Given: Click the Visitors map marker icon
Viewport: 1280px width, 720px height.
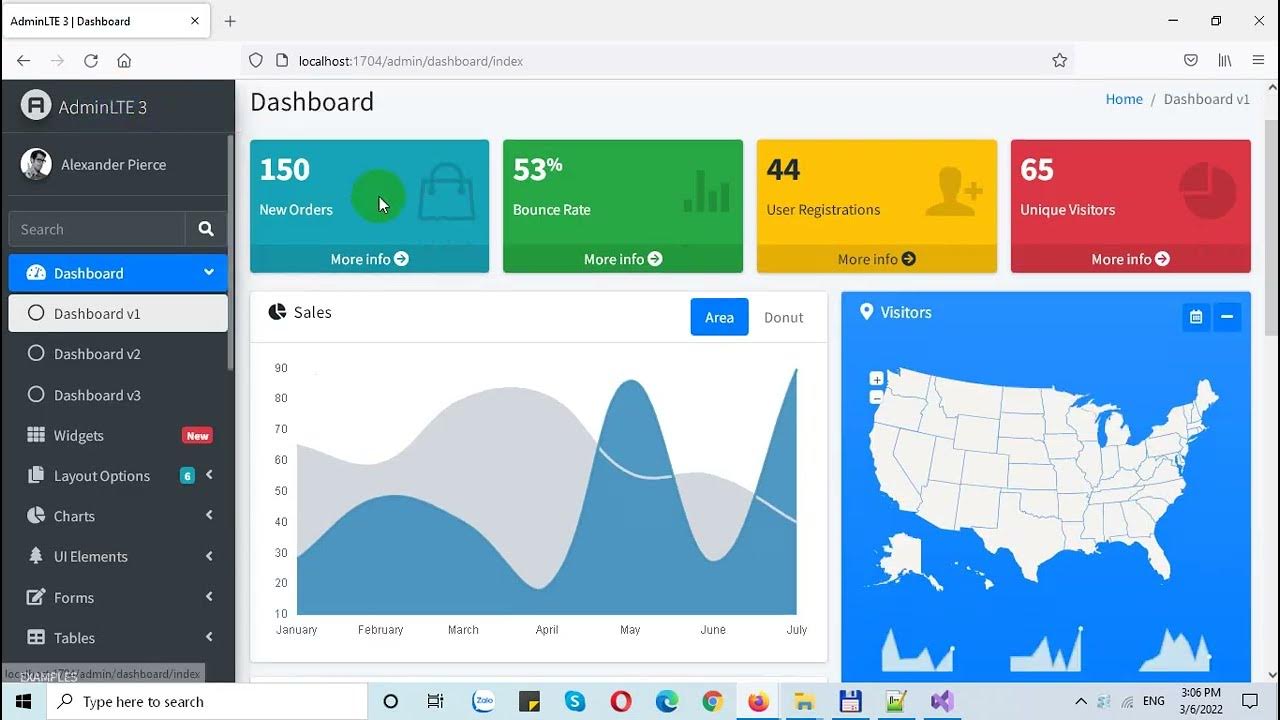Looking at the screenshot, I should 867,312.
